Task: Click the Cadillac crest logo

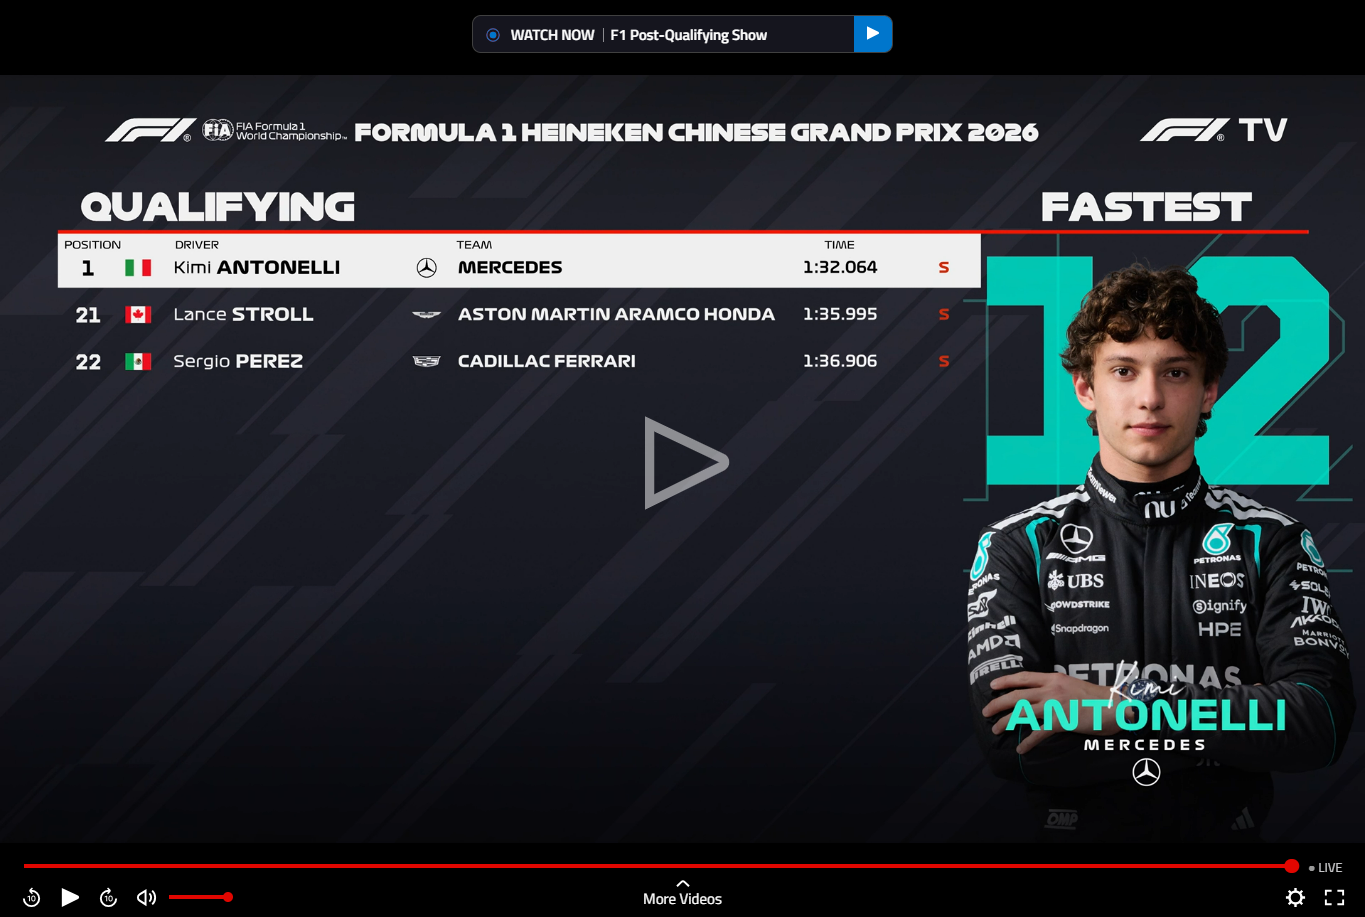Action: (x=427, y=361)
